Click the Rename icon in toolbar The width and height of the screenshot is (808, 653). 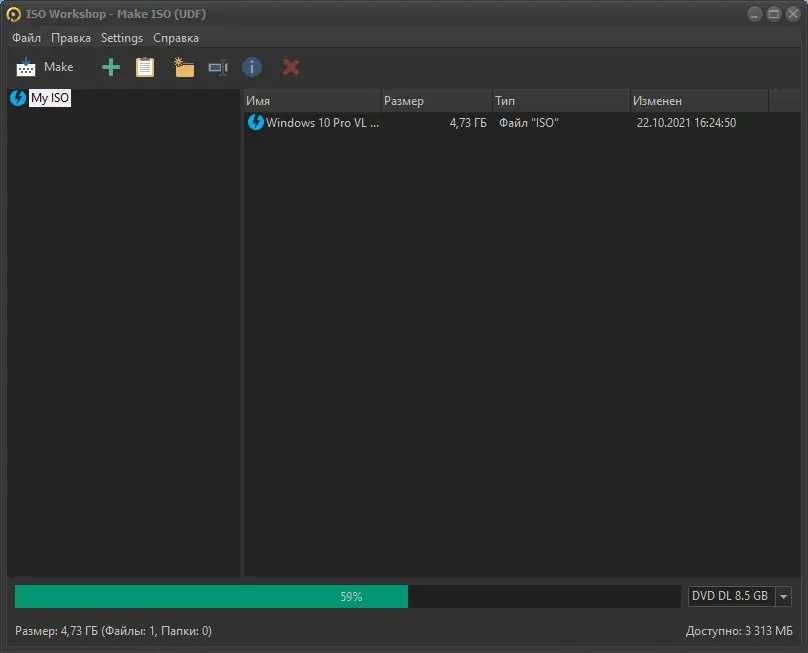pyautogui.click(x=218, y=68)
